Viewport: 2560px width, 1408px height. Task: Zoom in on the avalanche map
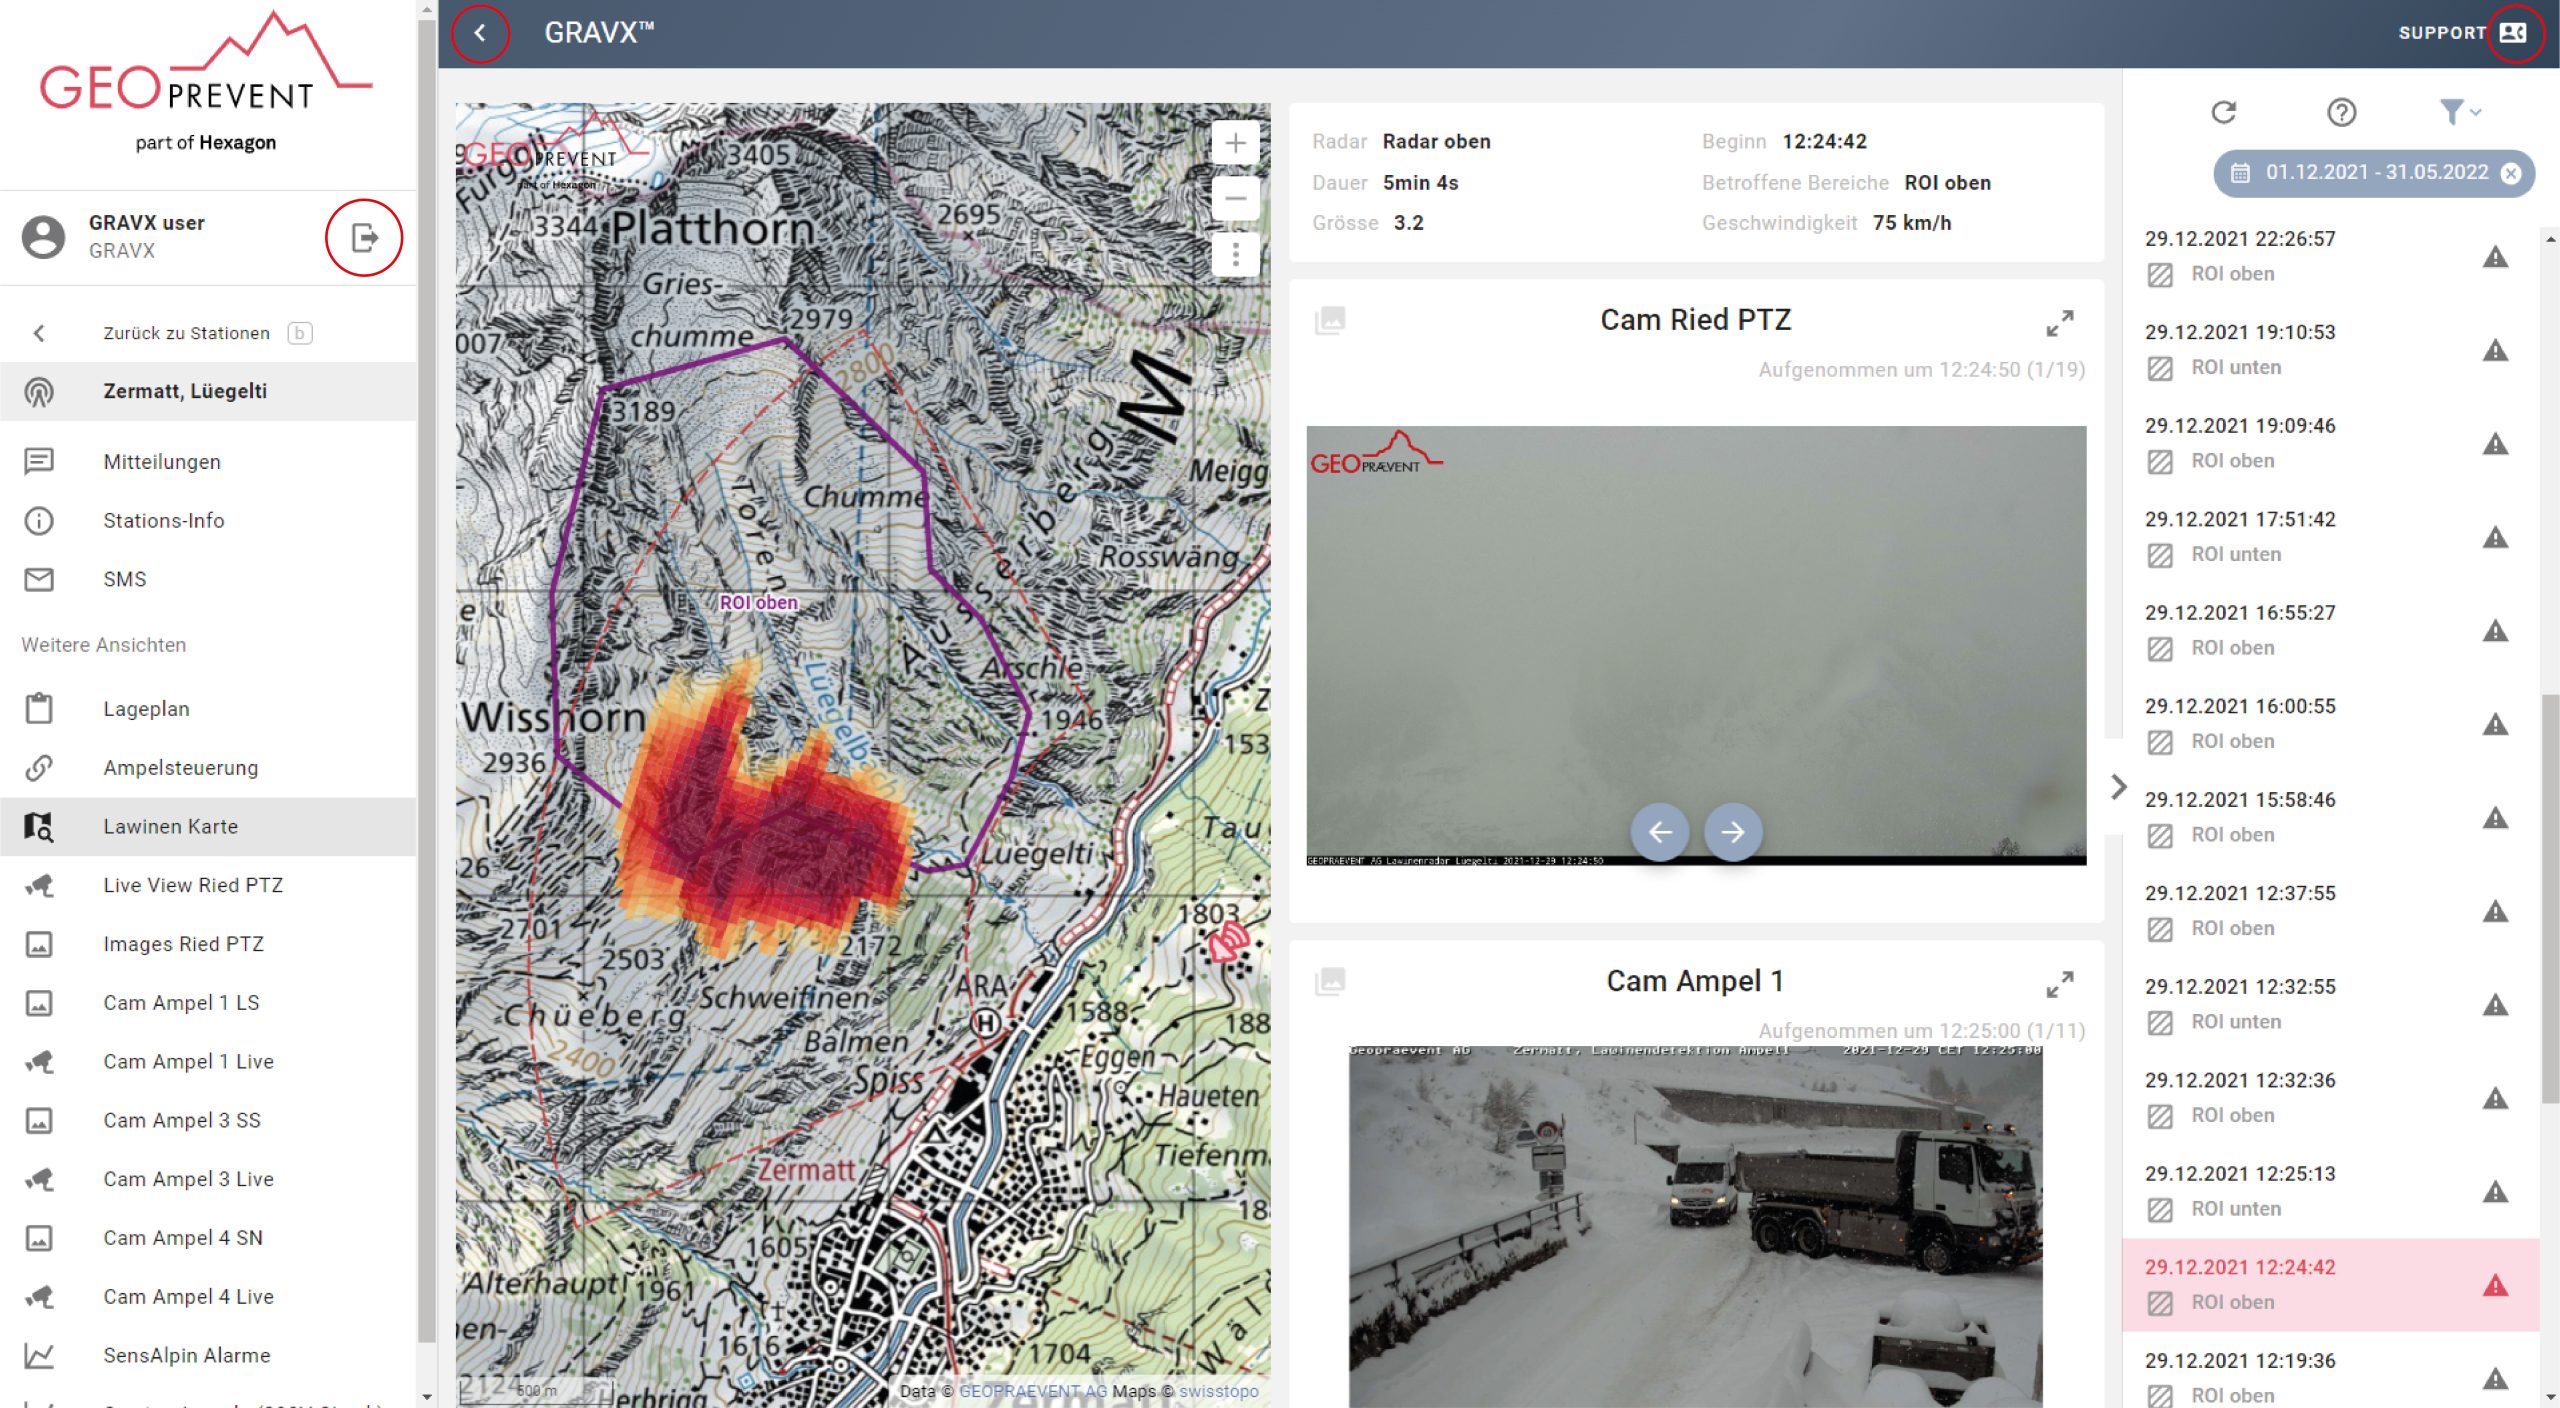tap(1236, 143)
